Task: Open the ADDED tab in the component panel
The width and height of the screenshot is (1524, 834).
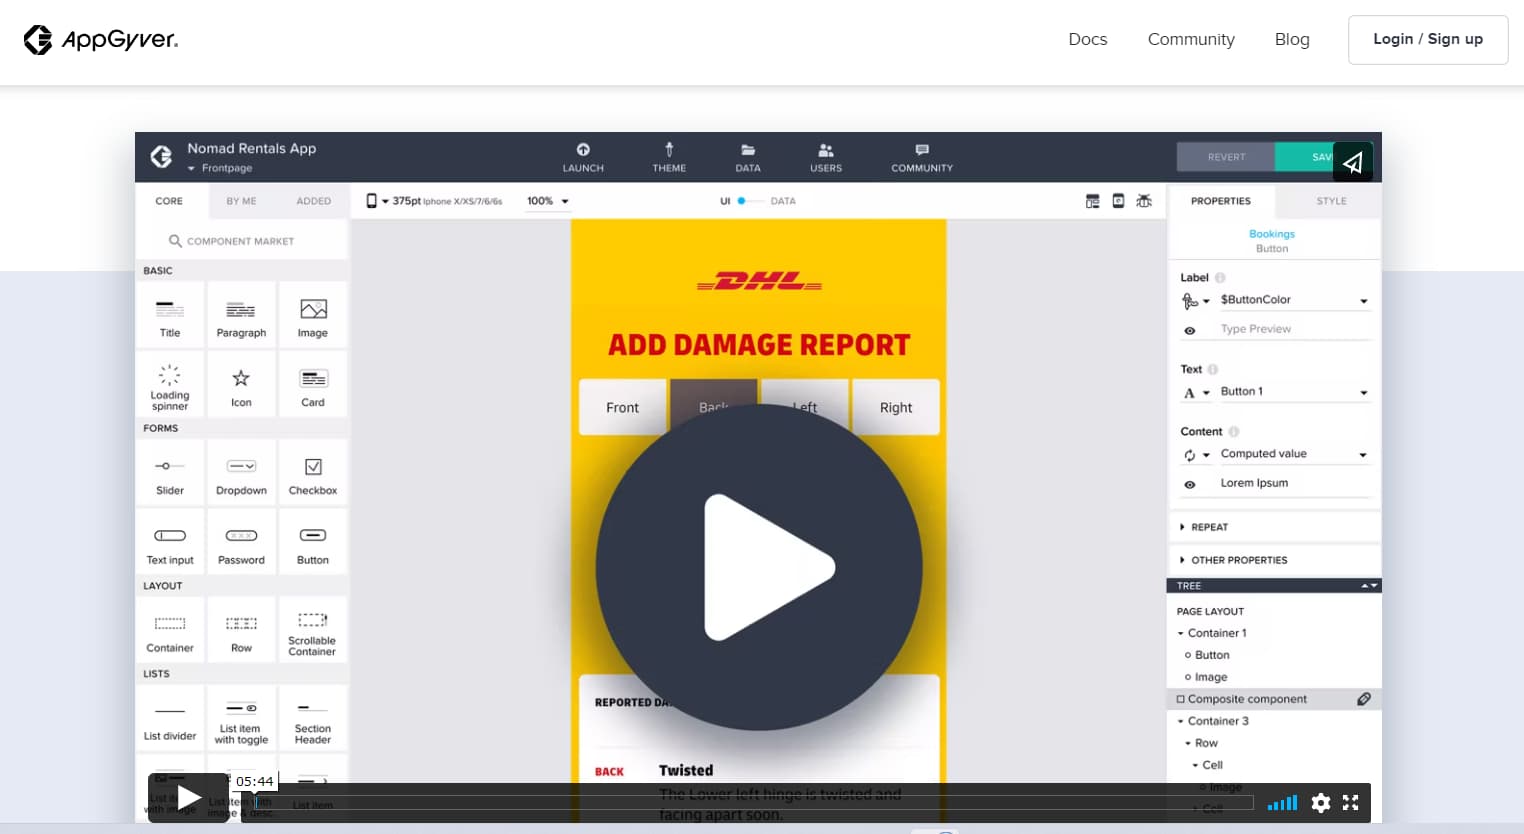Action: (313, 201)
